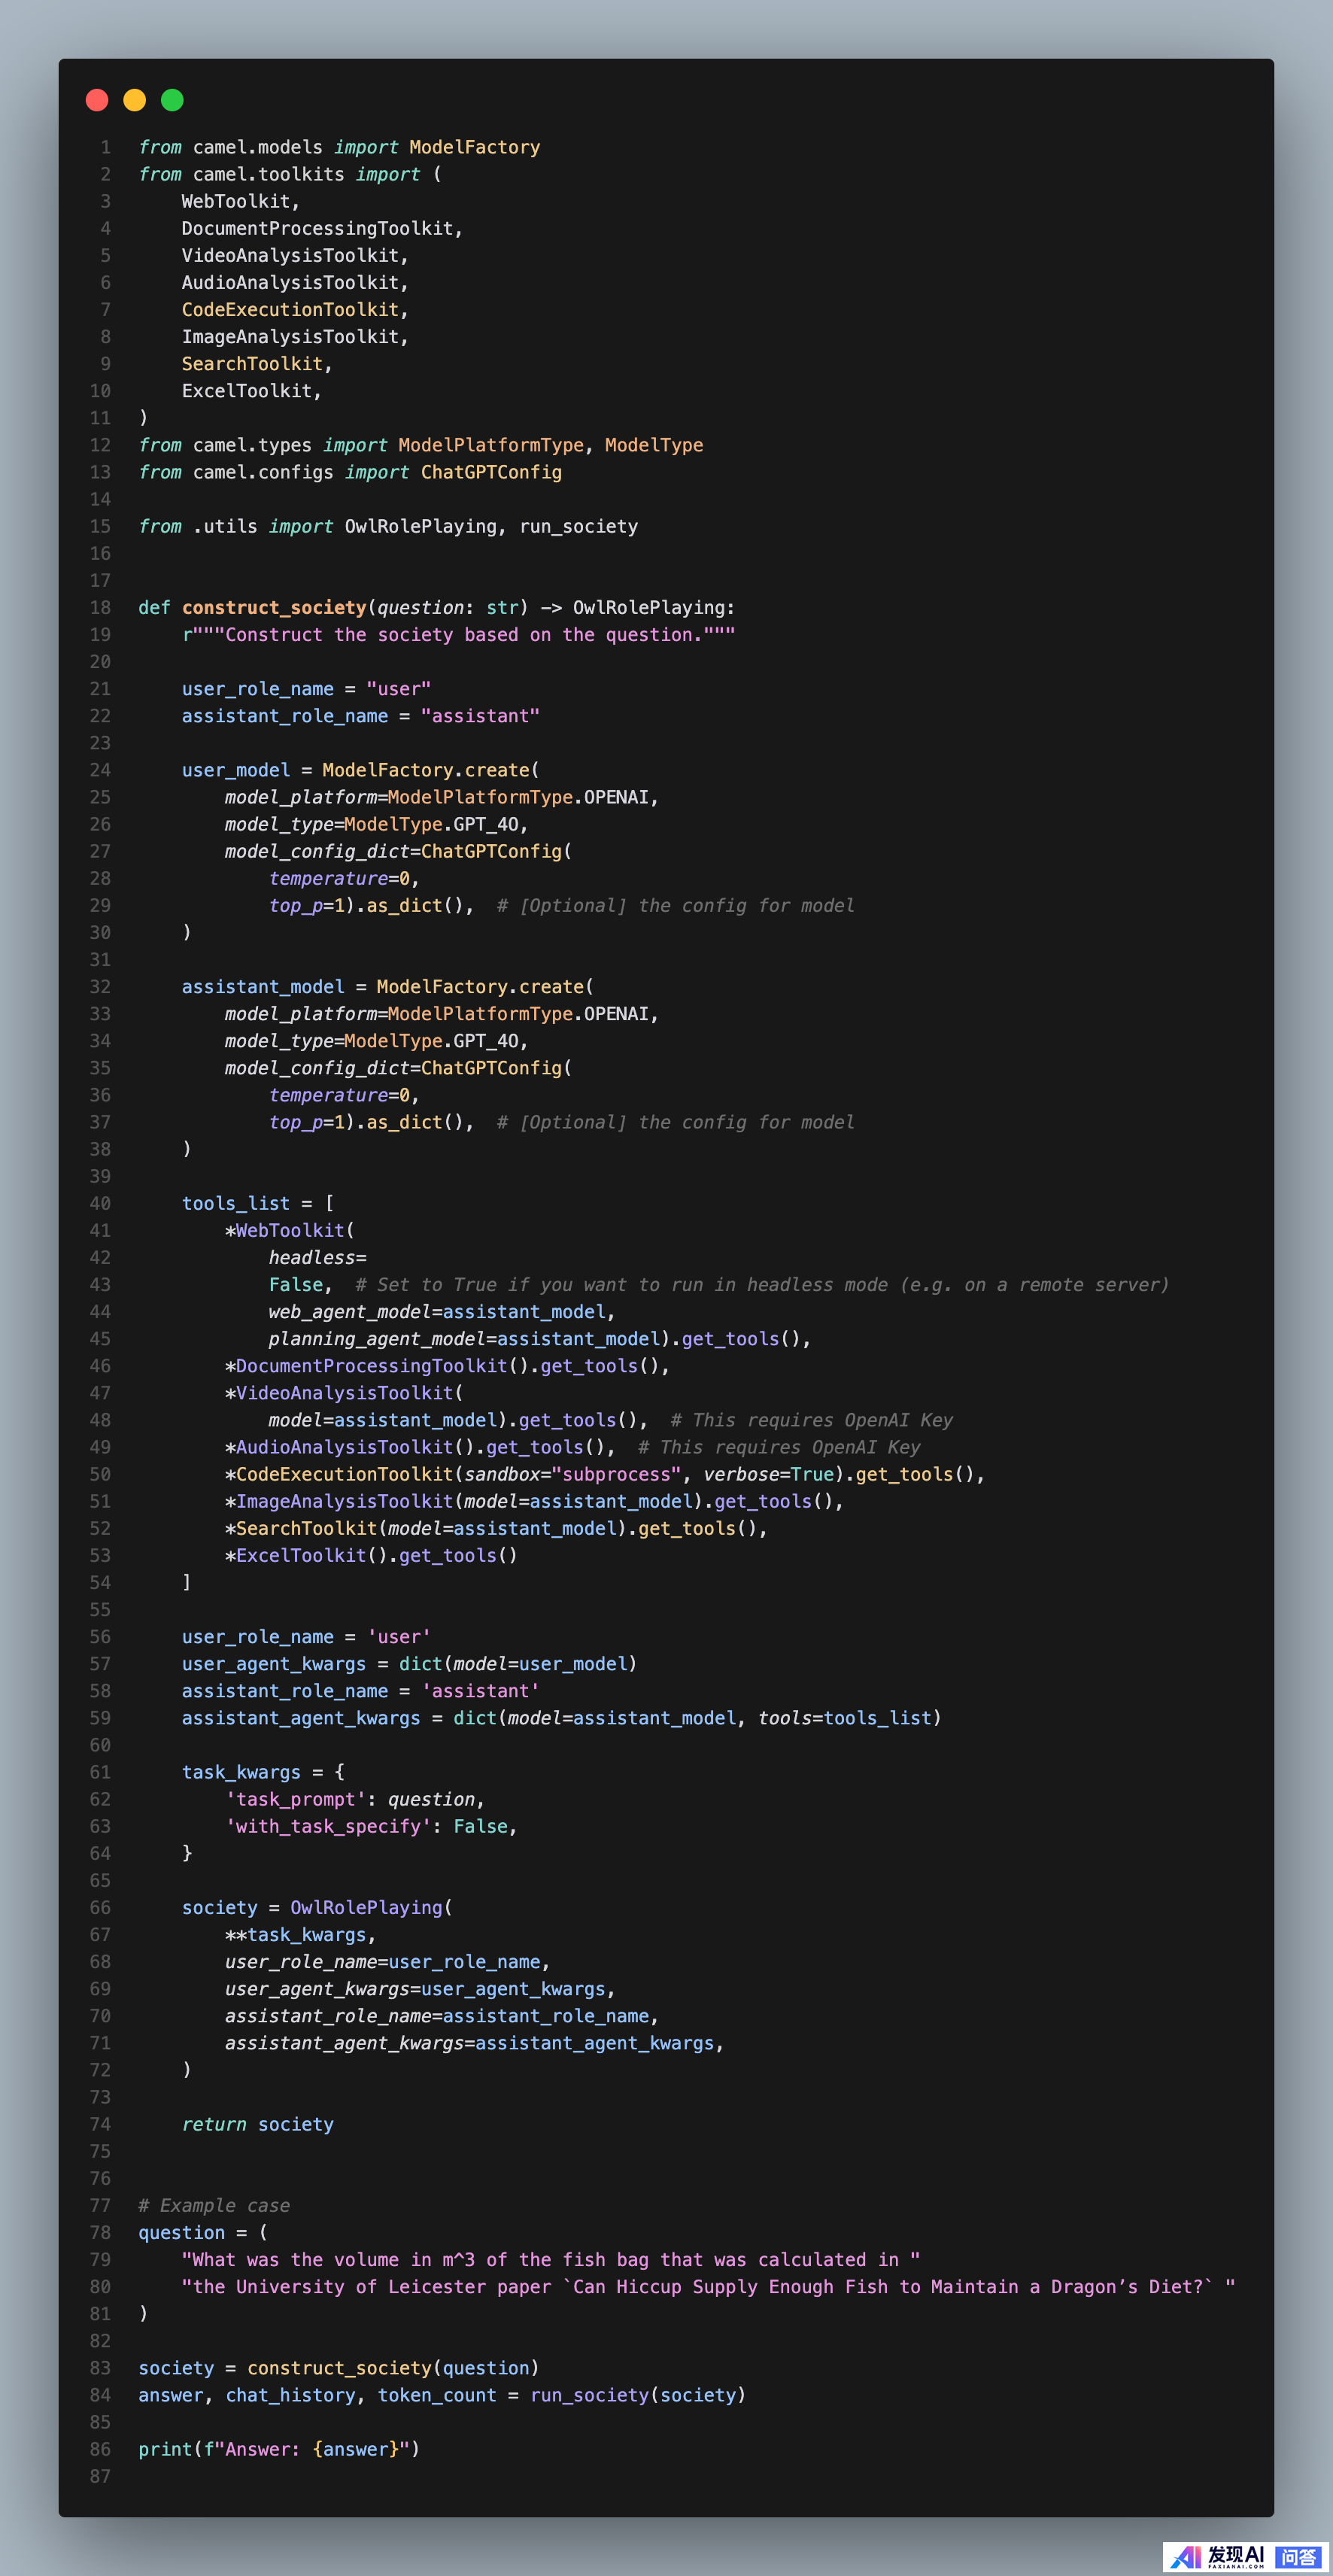Click the return keyword on line 74

point(214,2124)
